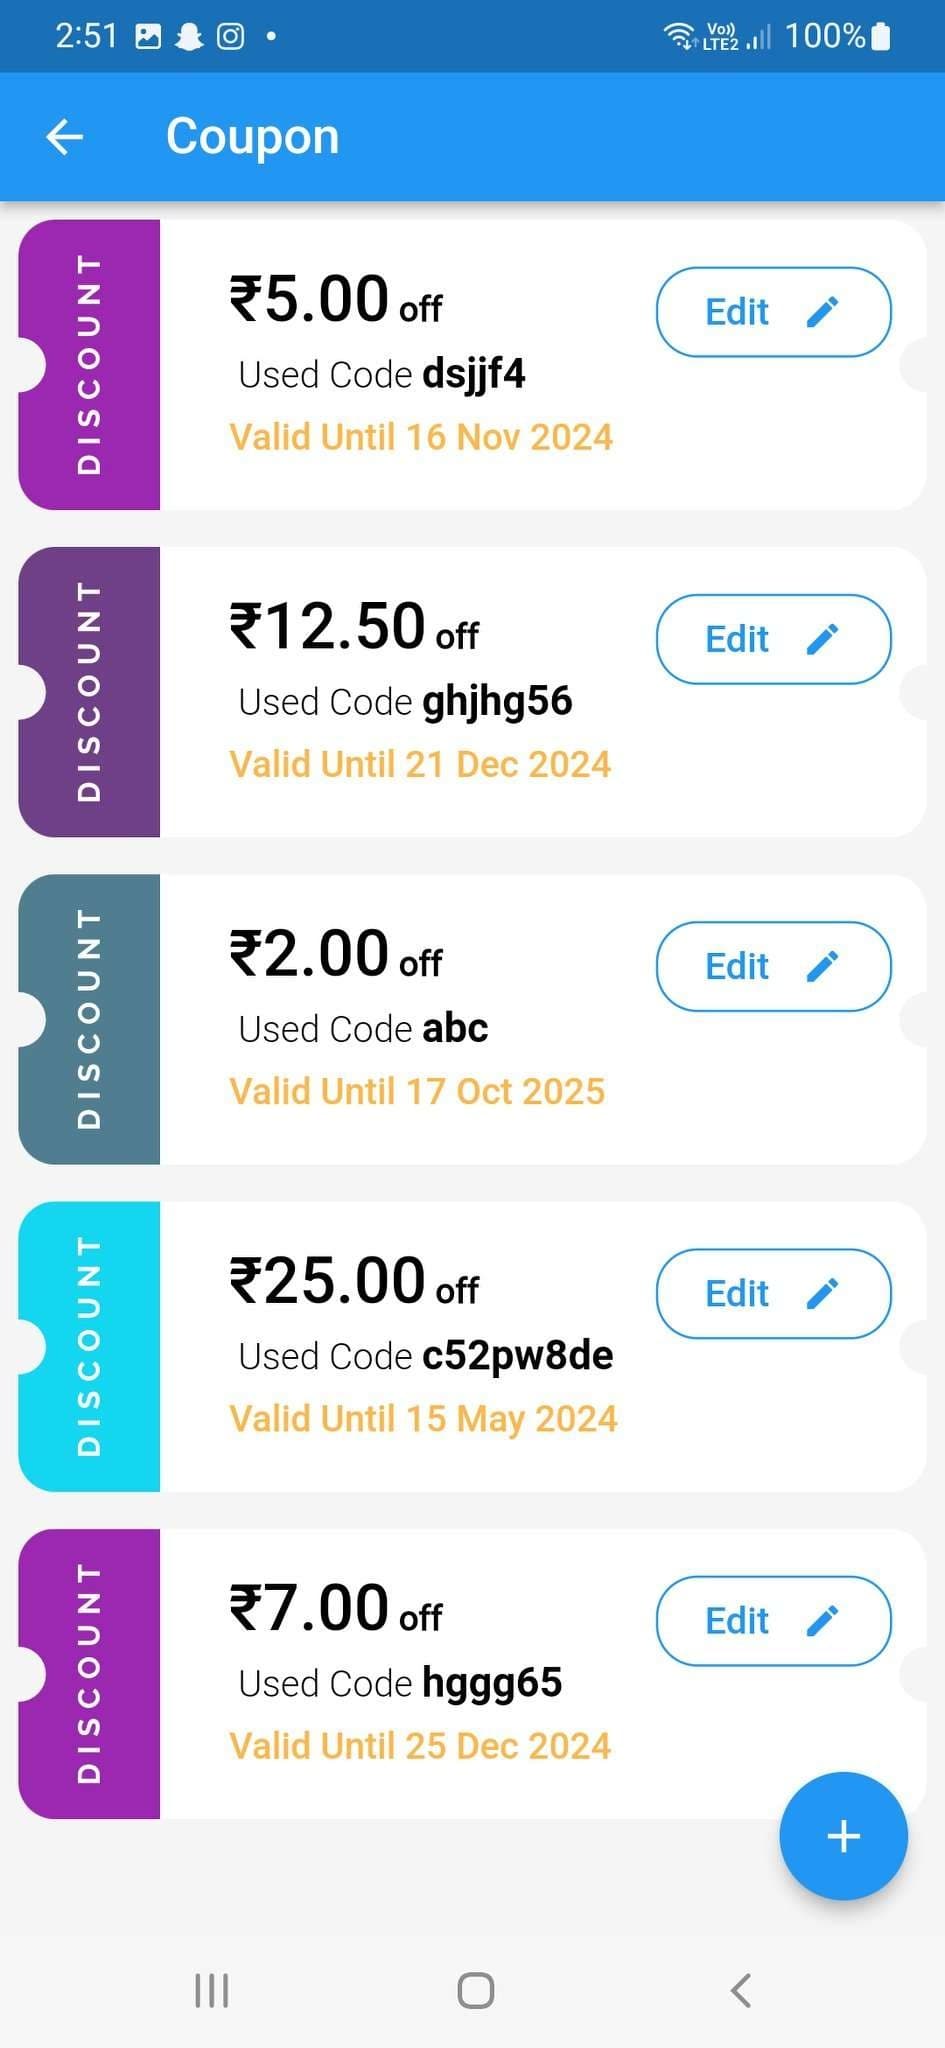Screen dimensions: 945x2048
Task: Open Android recent apps navigation button
Action: (x=211, y=1990)
